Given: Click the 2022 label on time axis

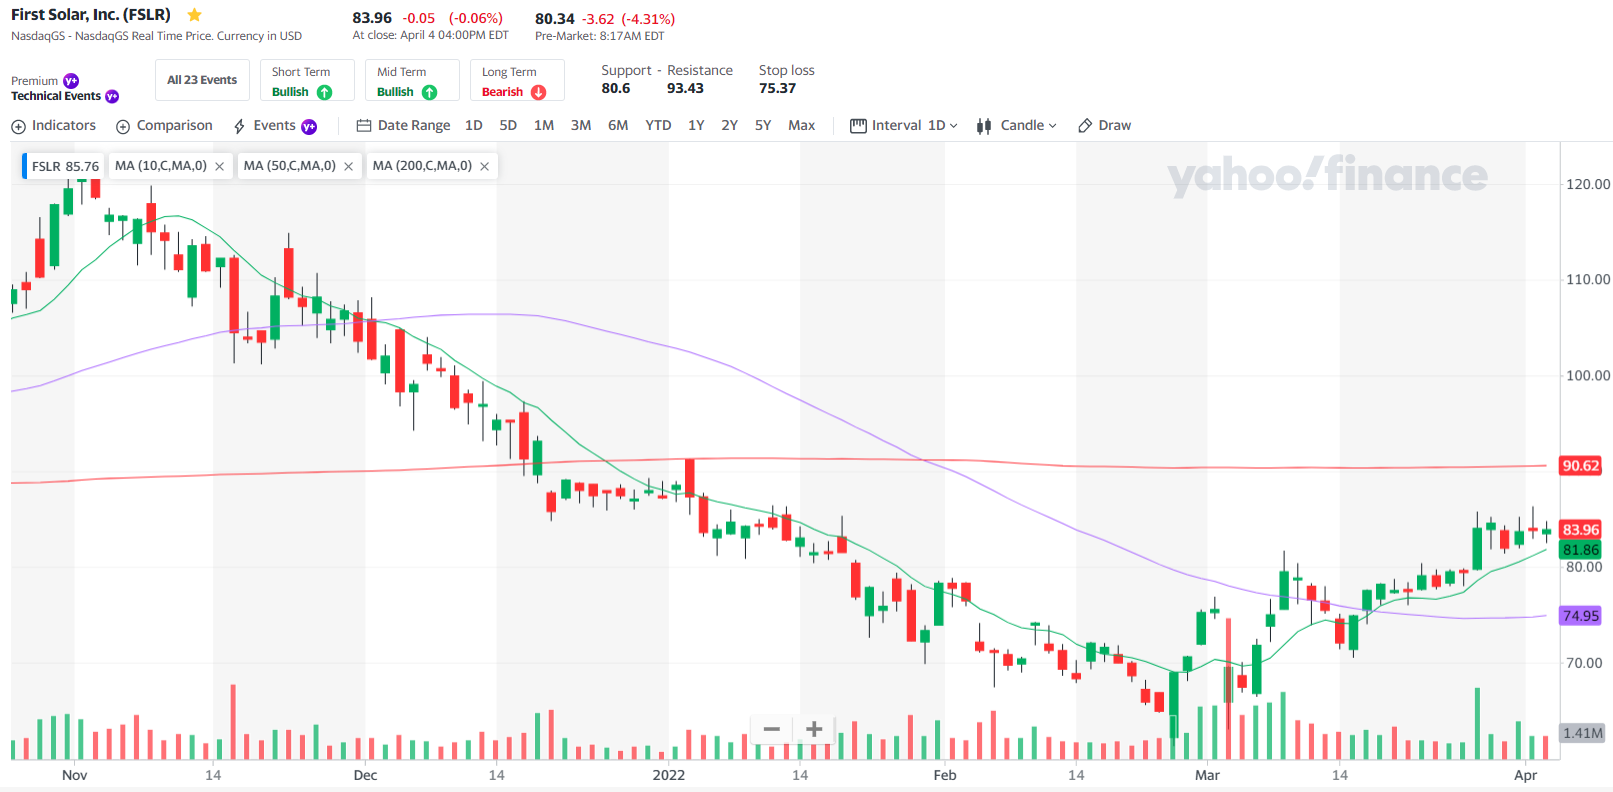Looking at the screenshot, I should pos(669,775).
